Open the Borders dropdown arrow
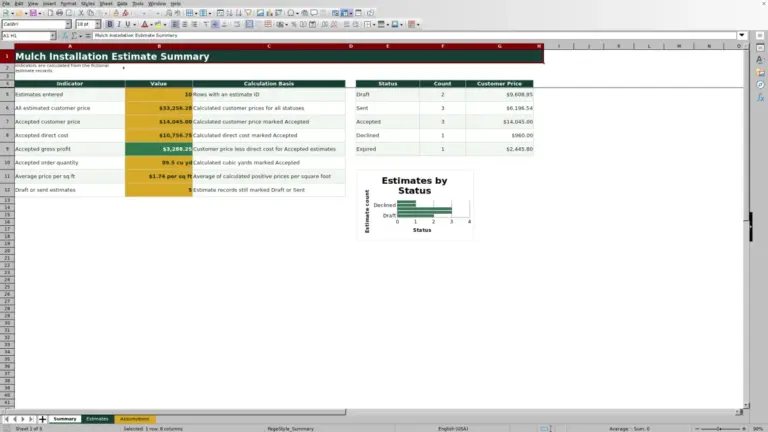768x432 pixels. click(x=374, y=24)
